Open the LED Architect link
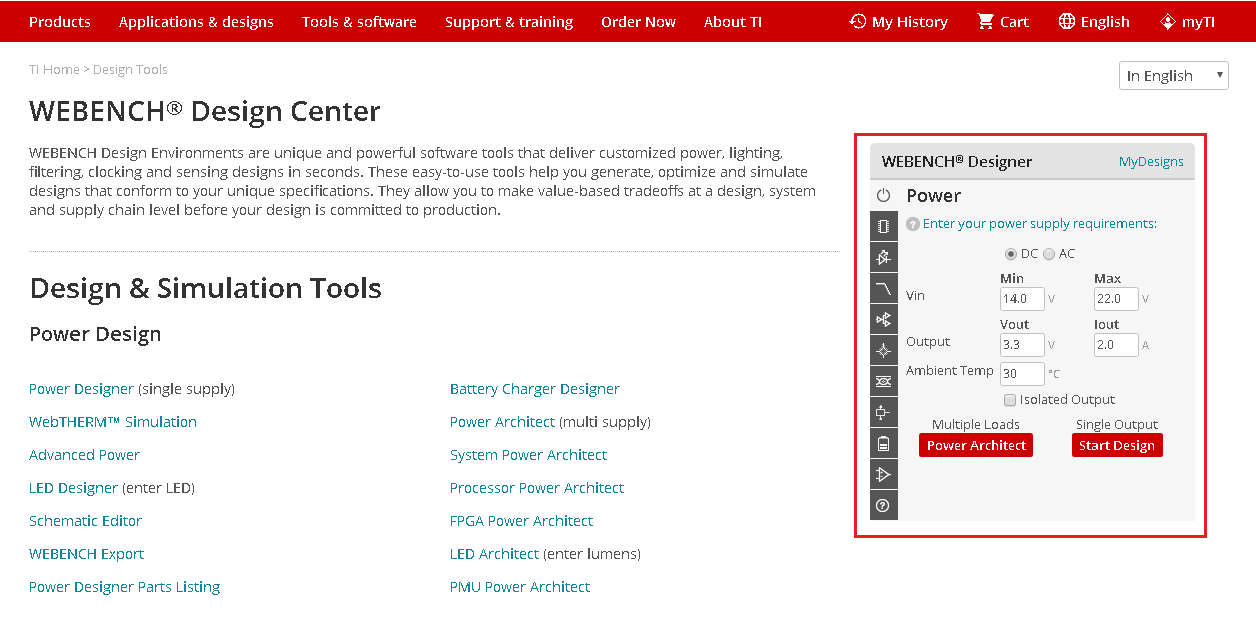1256x636 pixels. click(494, 554)
